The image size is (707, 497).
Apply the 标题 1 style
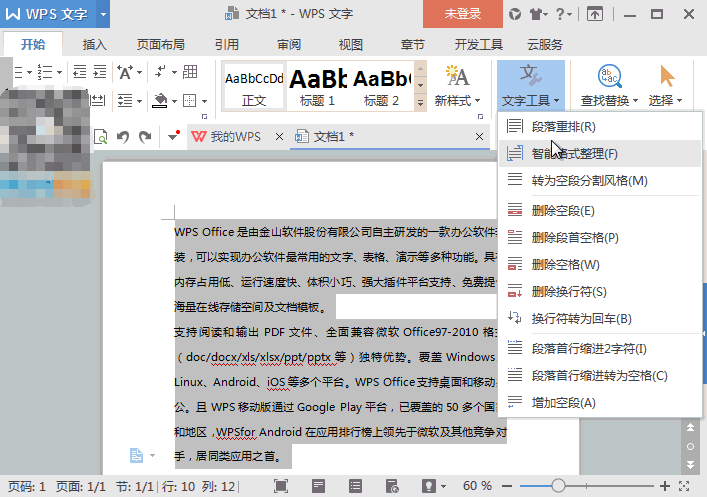point(317,85)
